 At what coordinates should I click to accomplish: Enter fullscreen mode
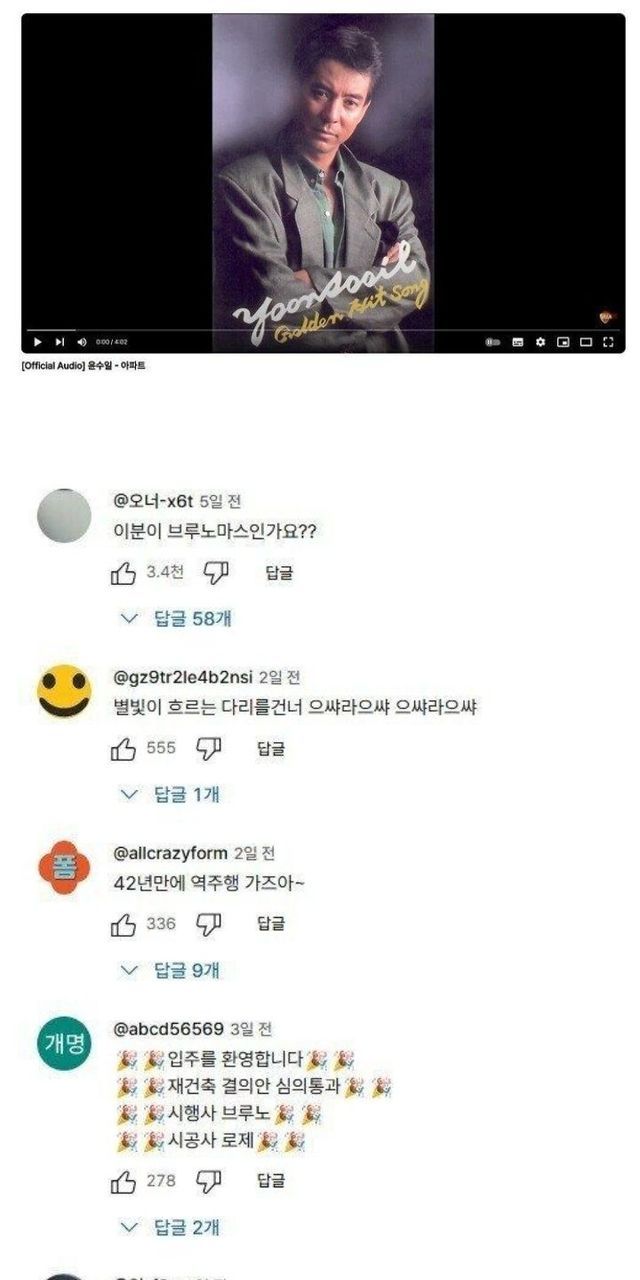607,342
